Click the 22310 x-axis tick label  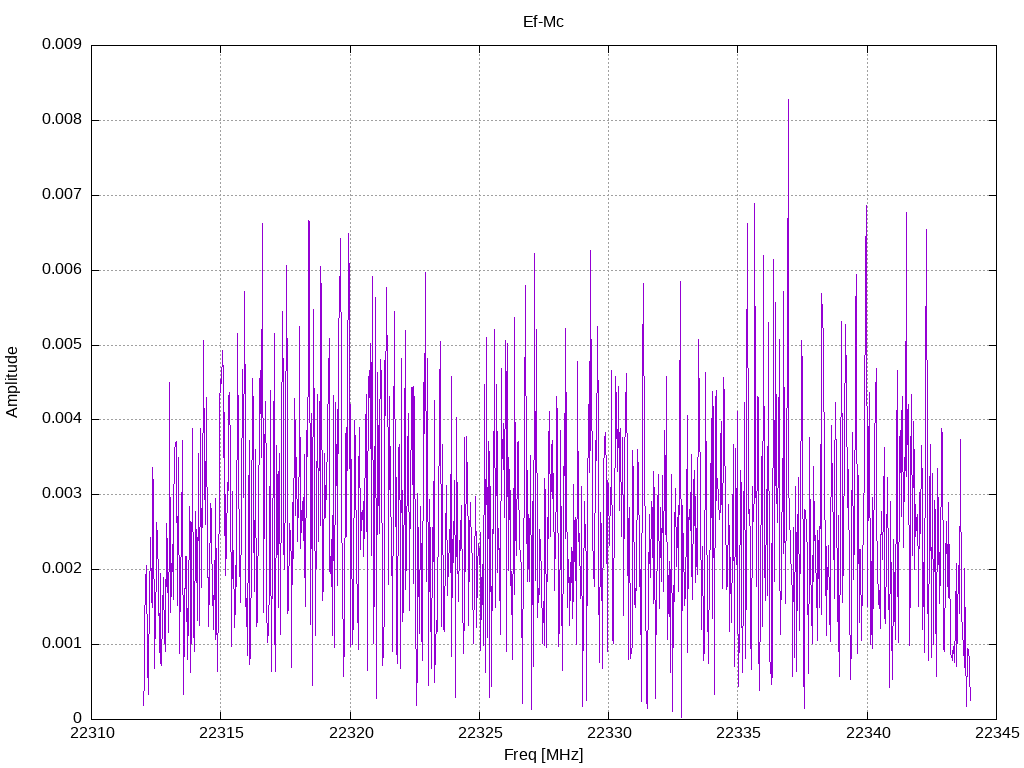tap(92, 733)
